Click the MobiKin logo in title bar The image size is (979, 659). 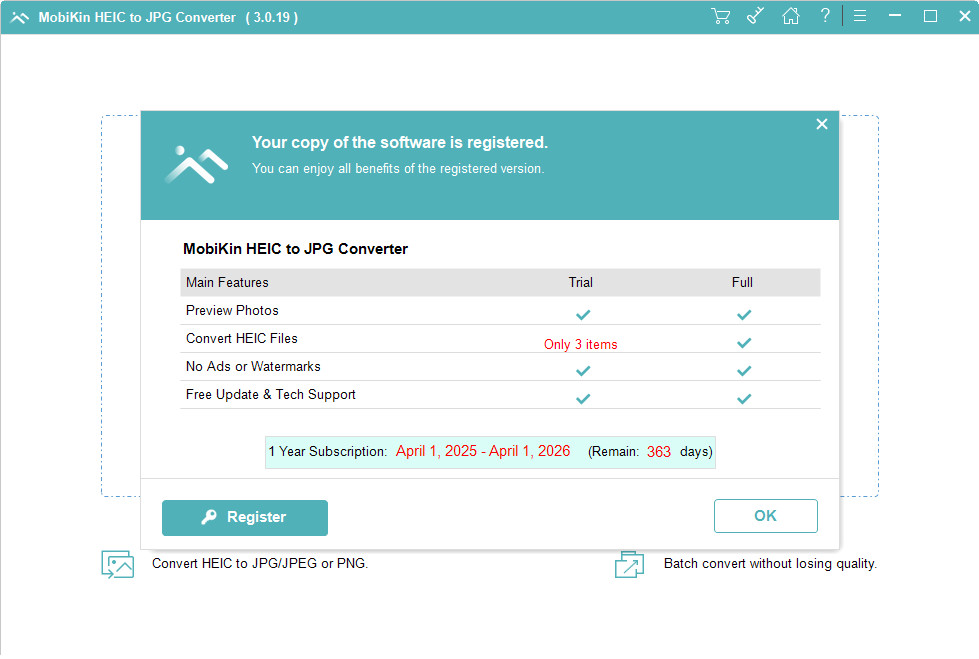pyautogui.click(x=19, y=17)
